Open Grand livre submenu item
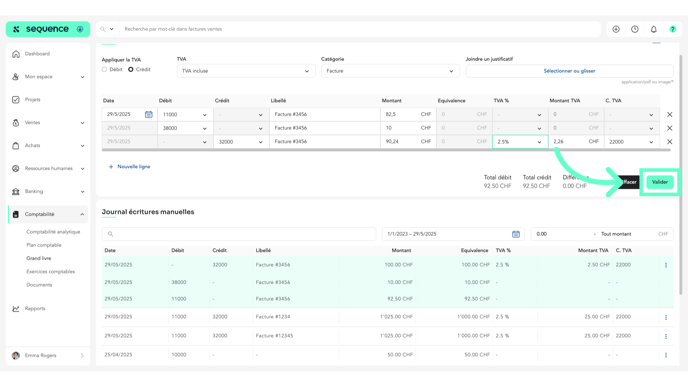The image size is (688, 387). tap(39, 258)
